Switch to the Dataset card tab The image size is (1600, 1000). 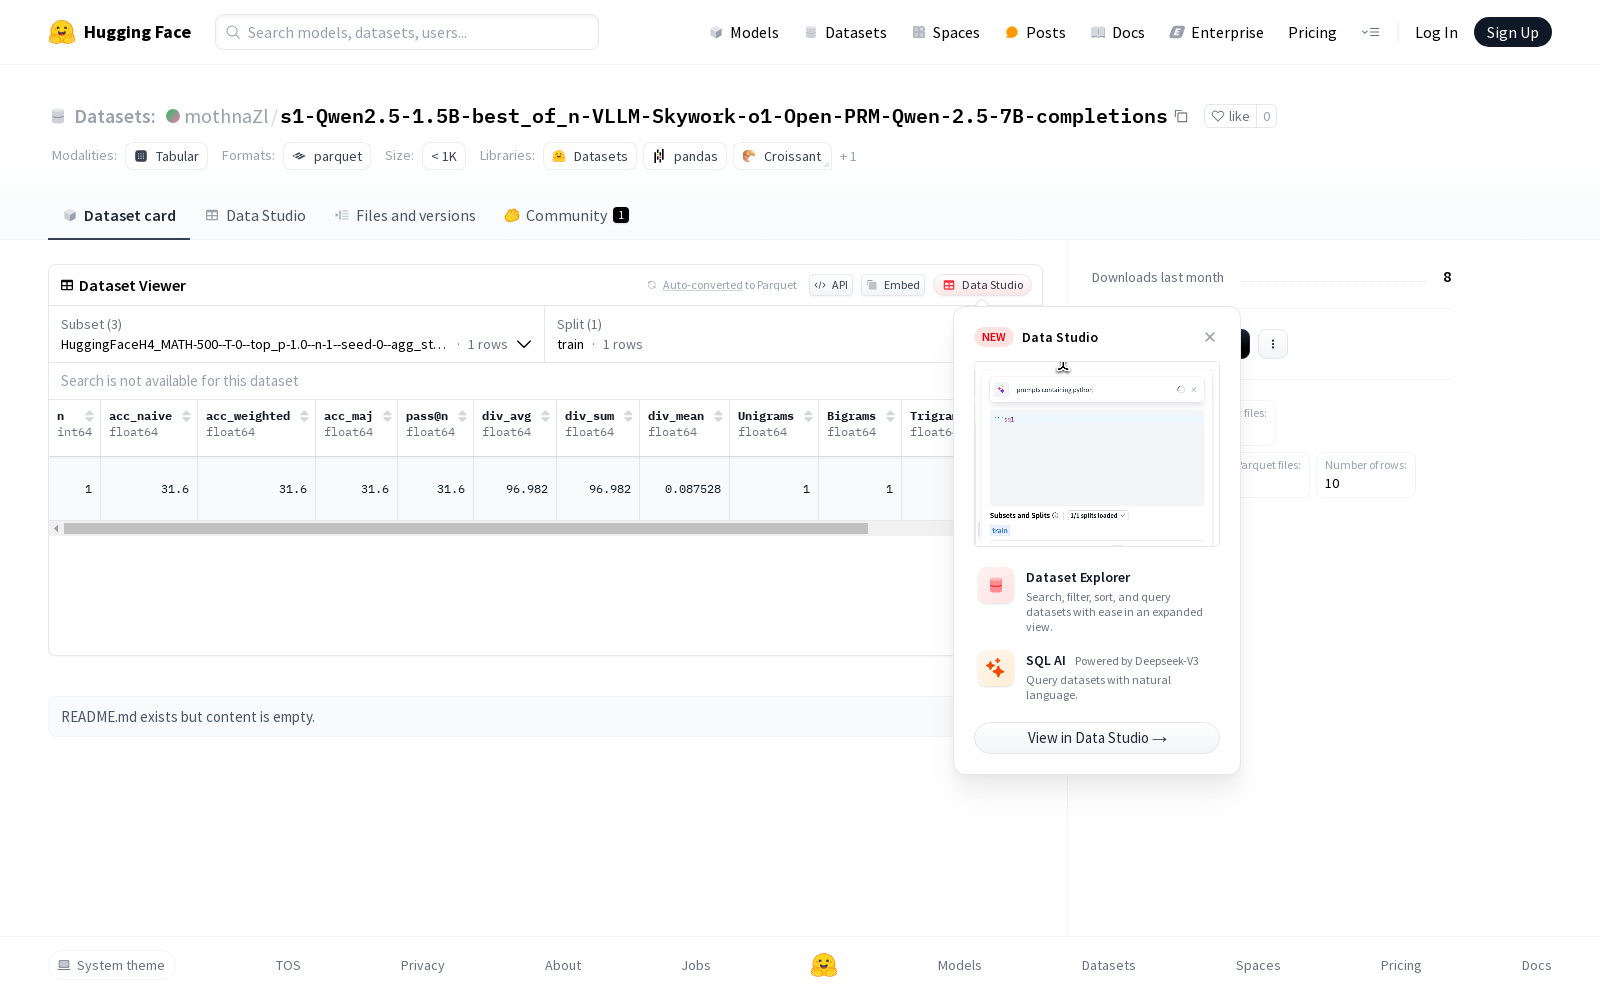(x=119, y=216)
